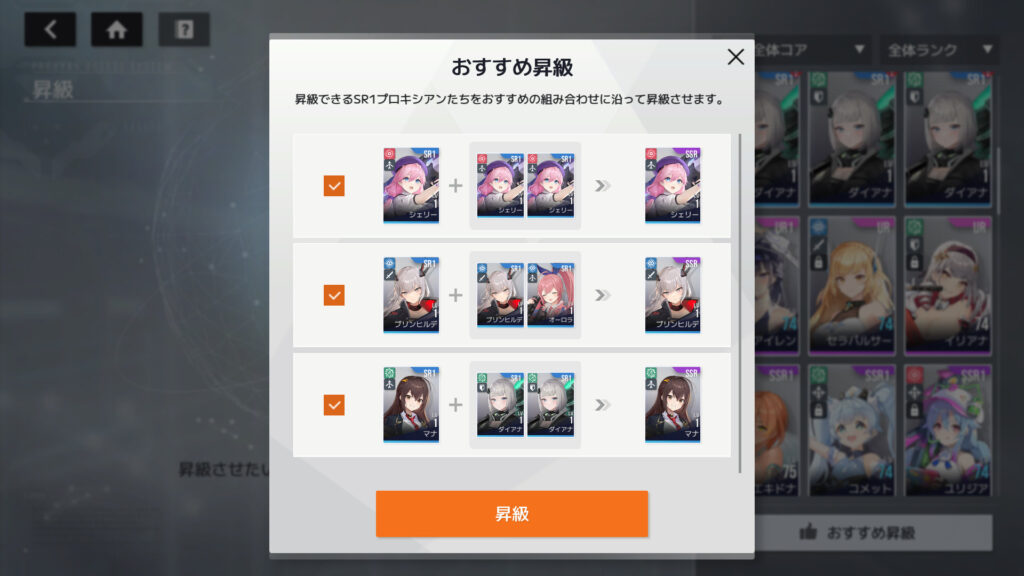Select the SSR マナ result card
Image resolution: width=1024 pixels, height=576 pixels.
pyautogui.click(x=673, y=405)
